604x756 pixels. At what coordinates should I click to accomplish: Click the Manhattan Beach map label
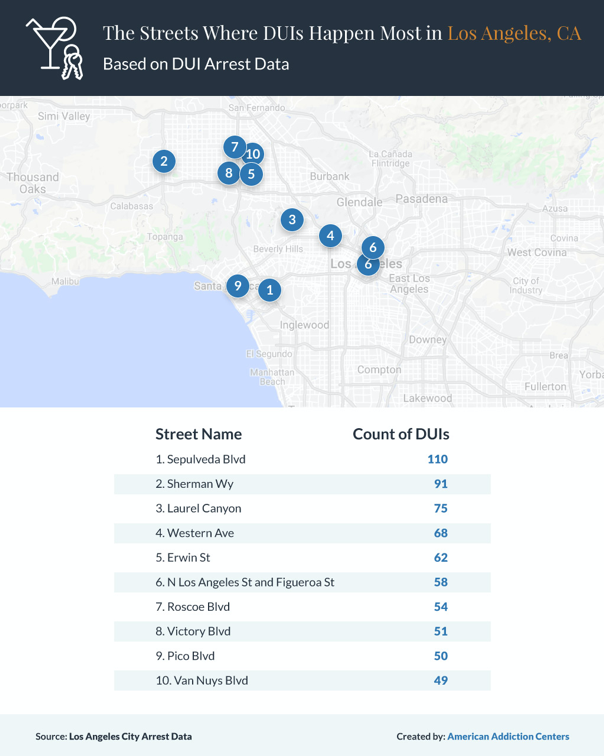pyautogui.click(x=272, y=377)
